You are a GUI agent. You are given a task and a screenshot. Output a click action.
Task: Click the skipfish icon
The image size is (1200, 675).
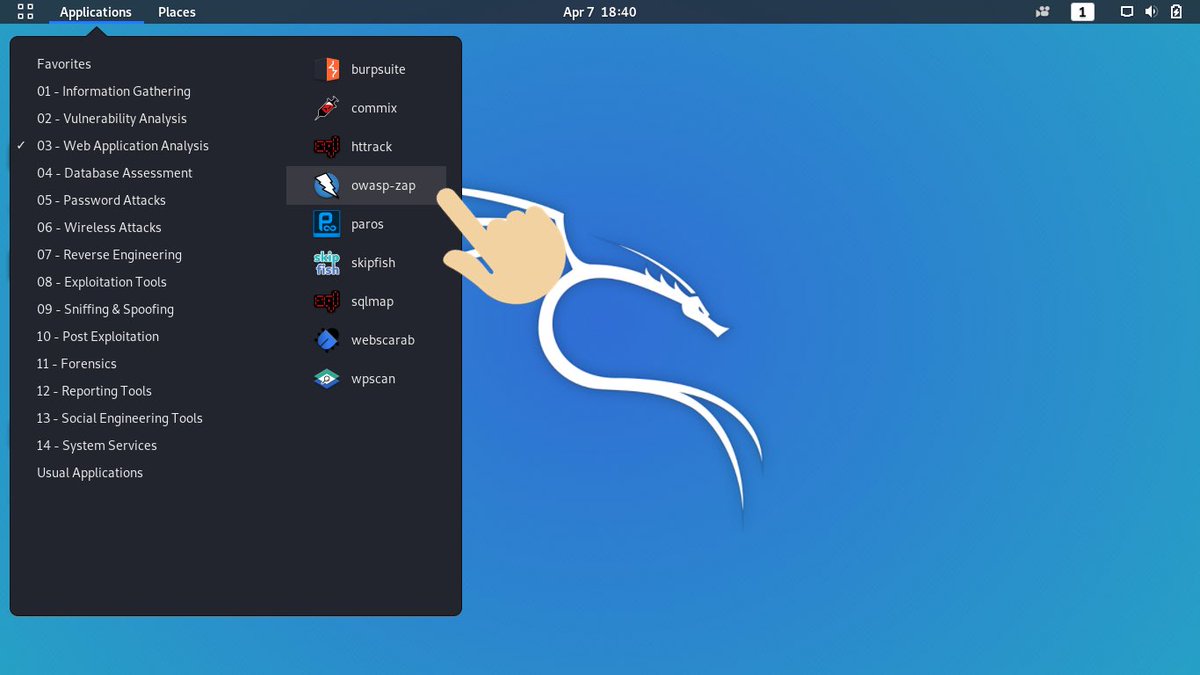pyautogui.click(x=327, y=263)
